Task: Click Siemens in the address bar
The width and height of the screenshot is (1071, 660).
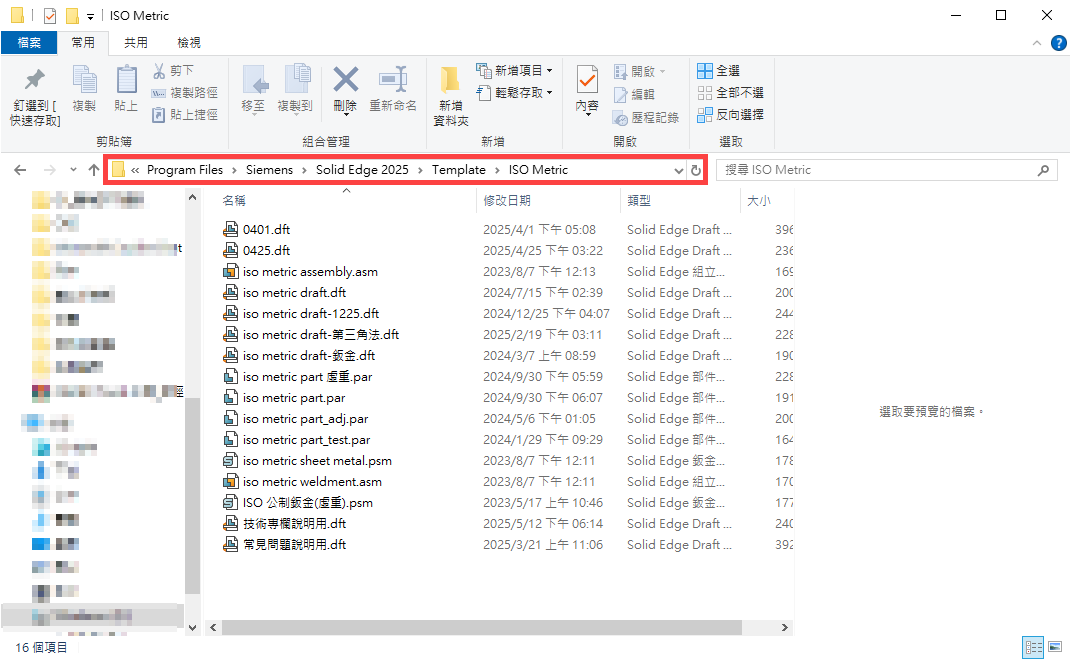Action: pos(269,170)
